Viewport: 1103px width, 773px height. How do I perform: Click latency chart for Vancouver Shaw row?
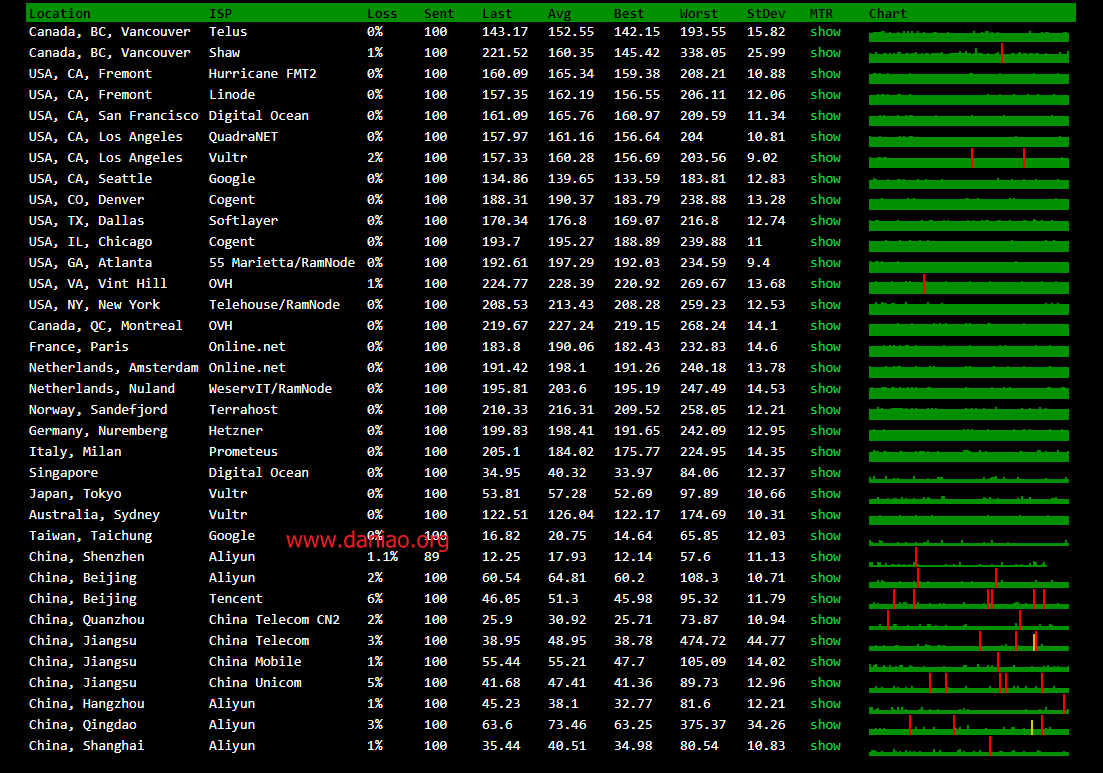(x=969, y=53)
